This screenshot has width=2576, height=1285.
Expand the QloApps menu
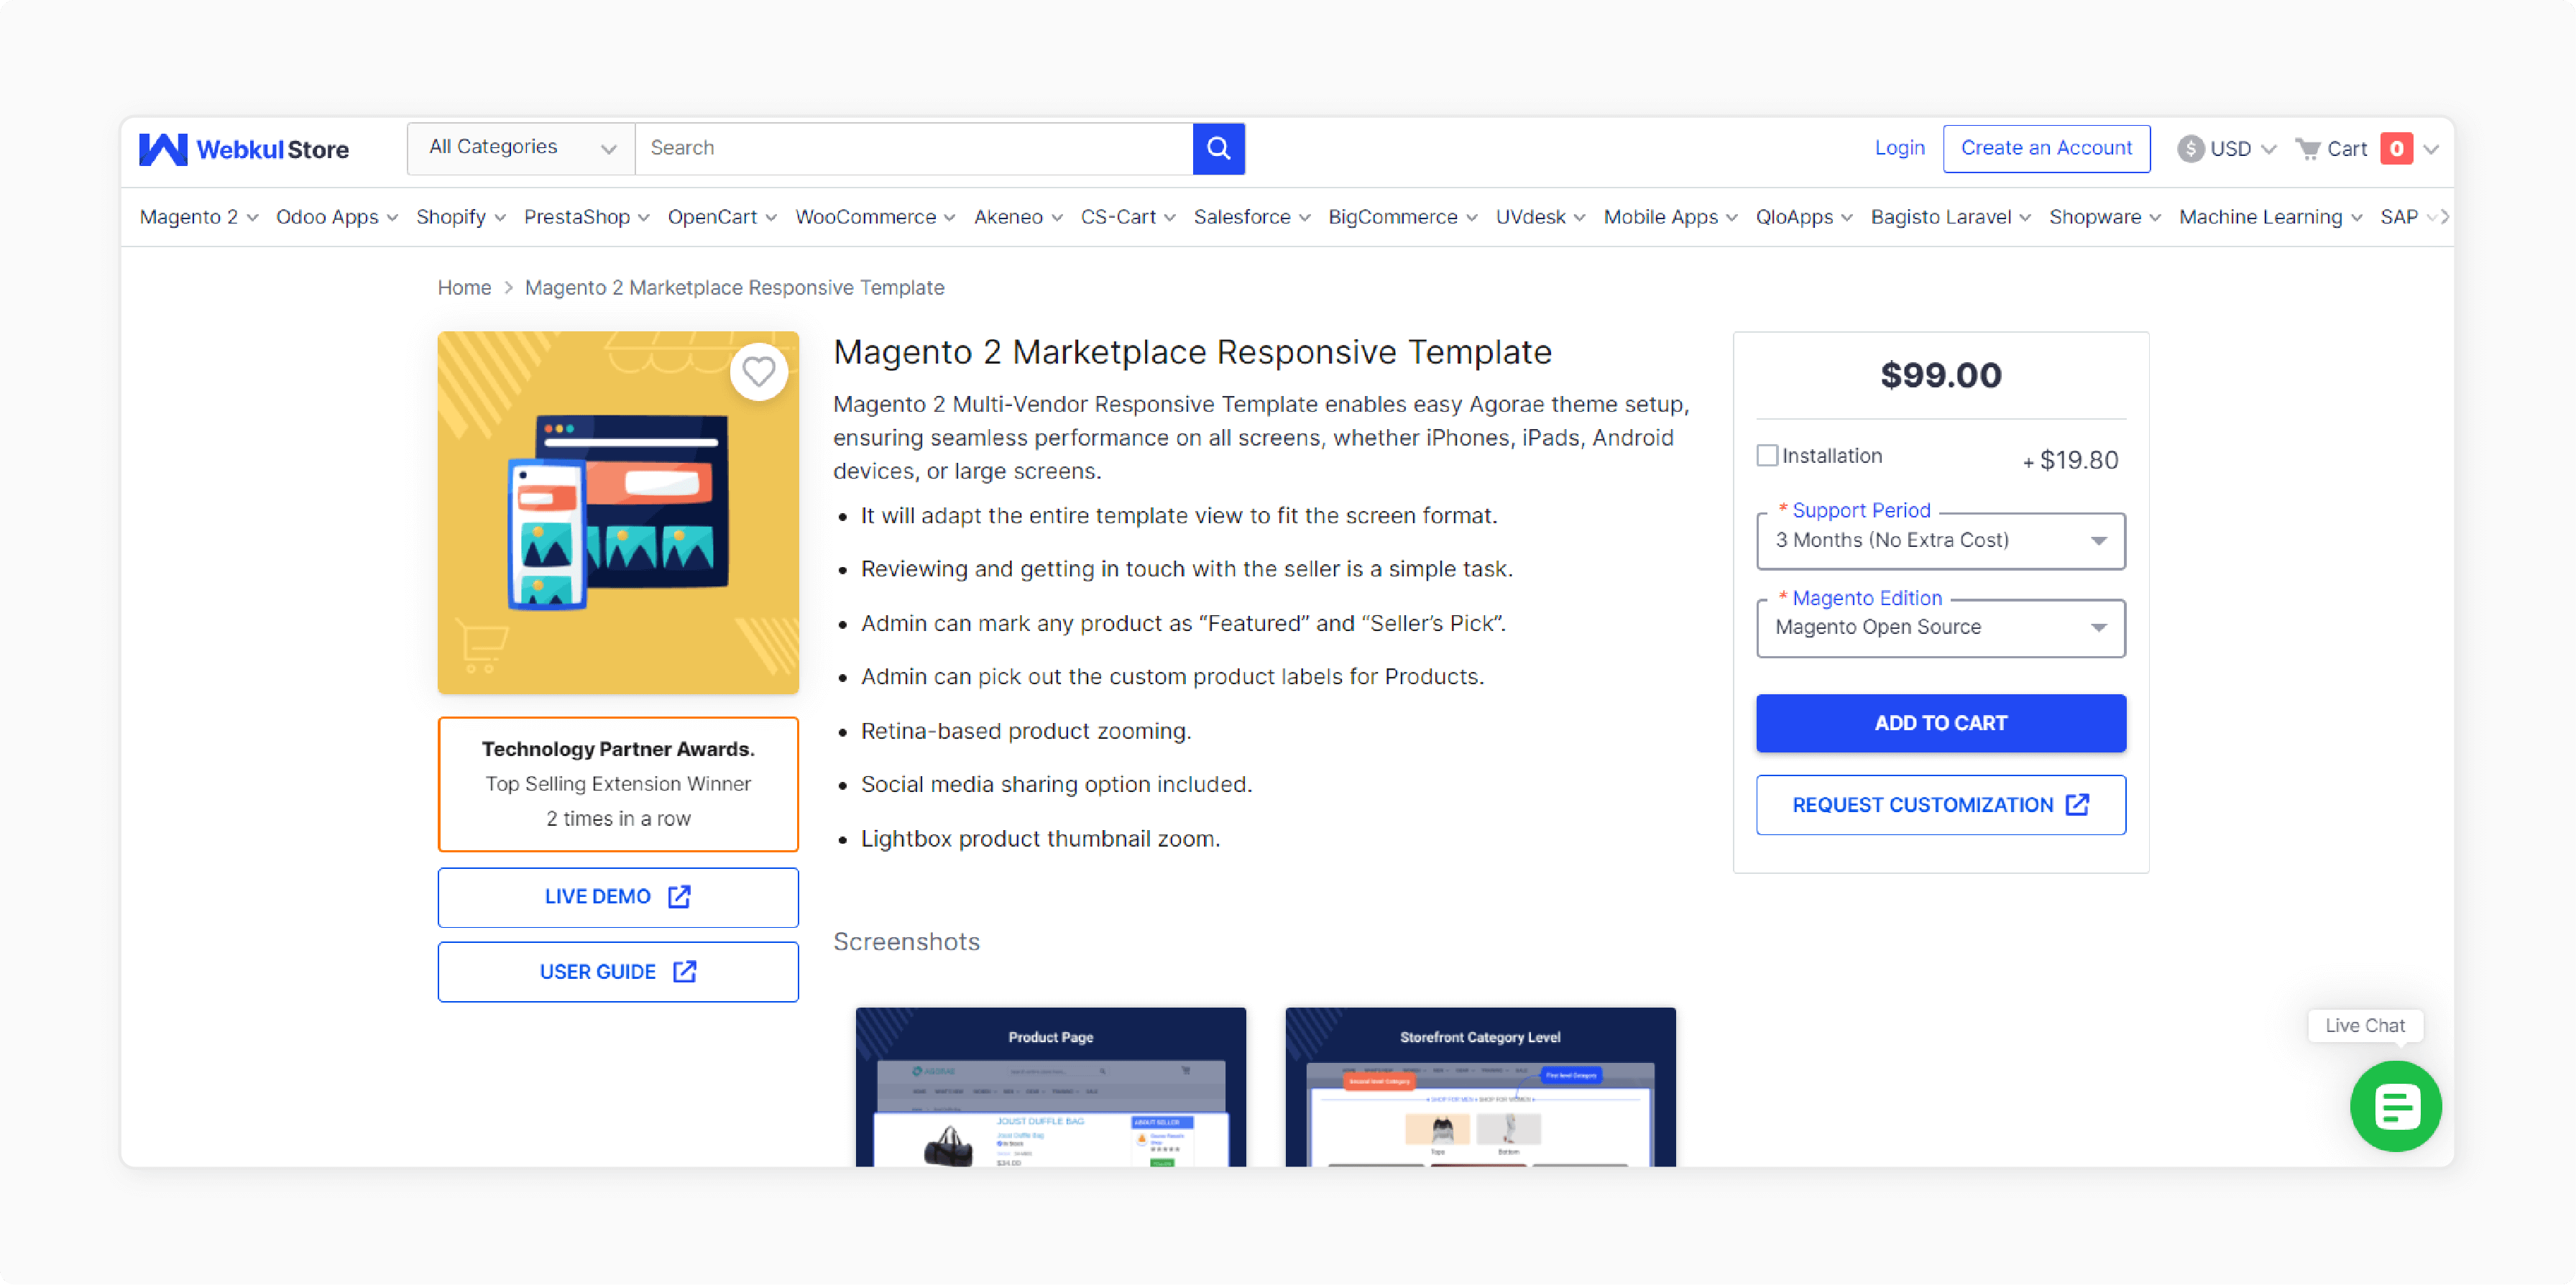pyautogui.click(x=1804, y=217)
